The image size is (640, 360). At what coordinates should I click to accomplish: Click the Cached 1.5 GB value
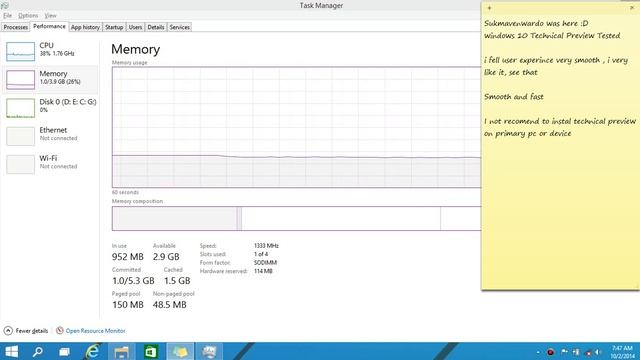tap(177, 281)
